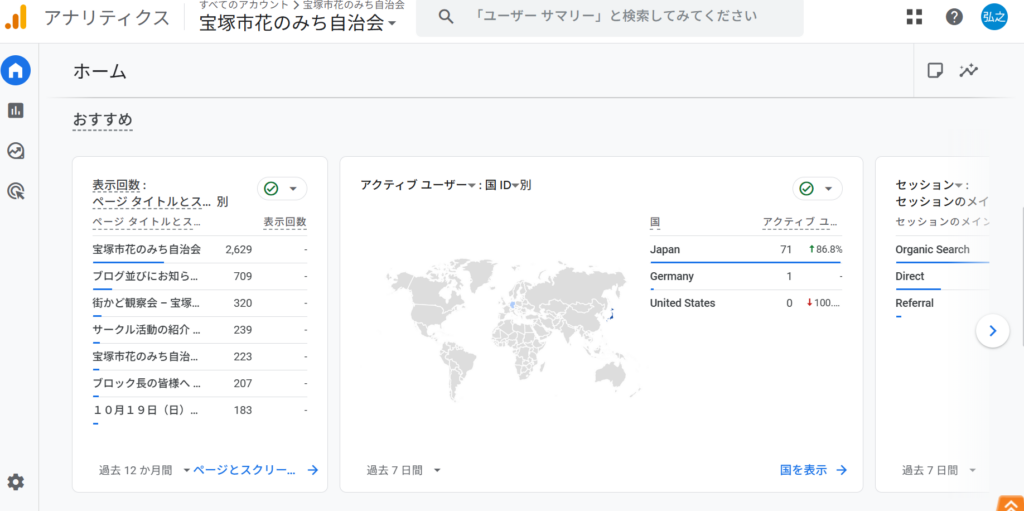
Task: Open Reports bar chart icon in sidebar
Action: click(16, 111)
